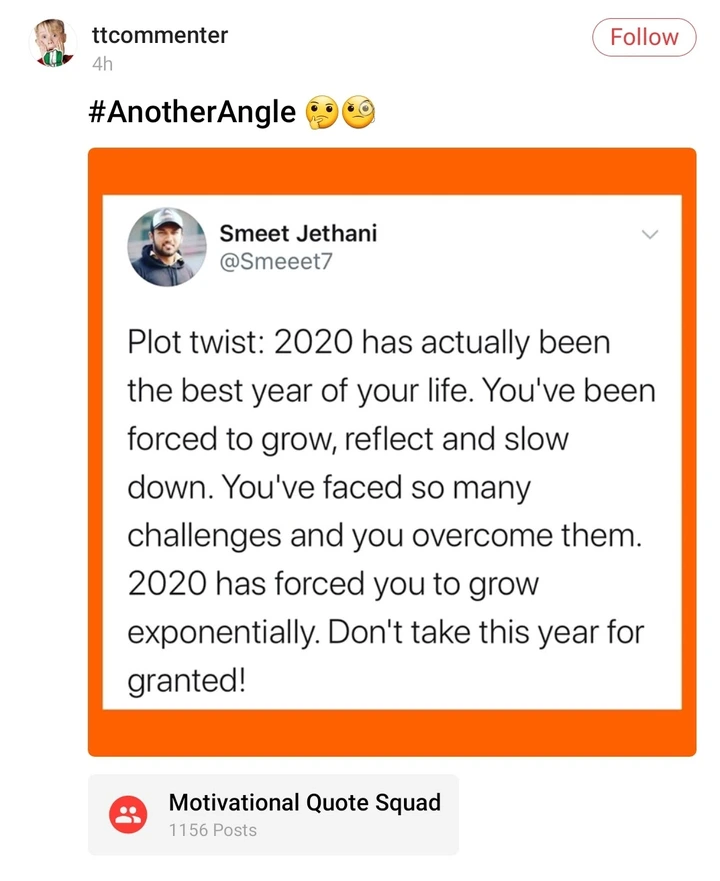Image resolution: width=720 pixels, height=881 pixels.
Task: Click the word 'granted!' in the tweet
Action: pos(186,681)
